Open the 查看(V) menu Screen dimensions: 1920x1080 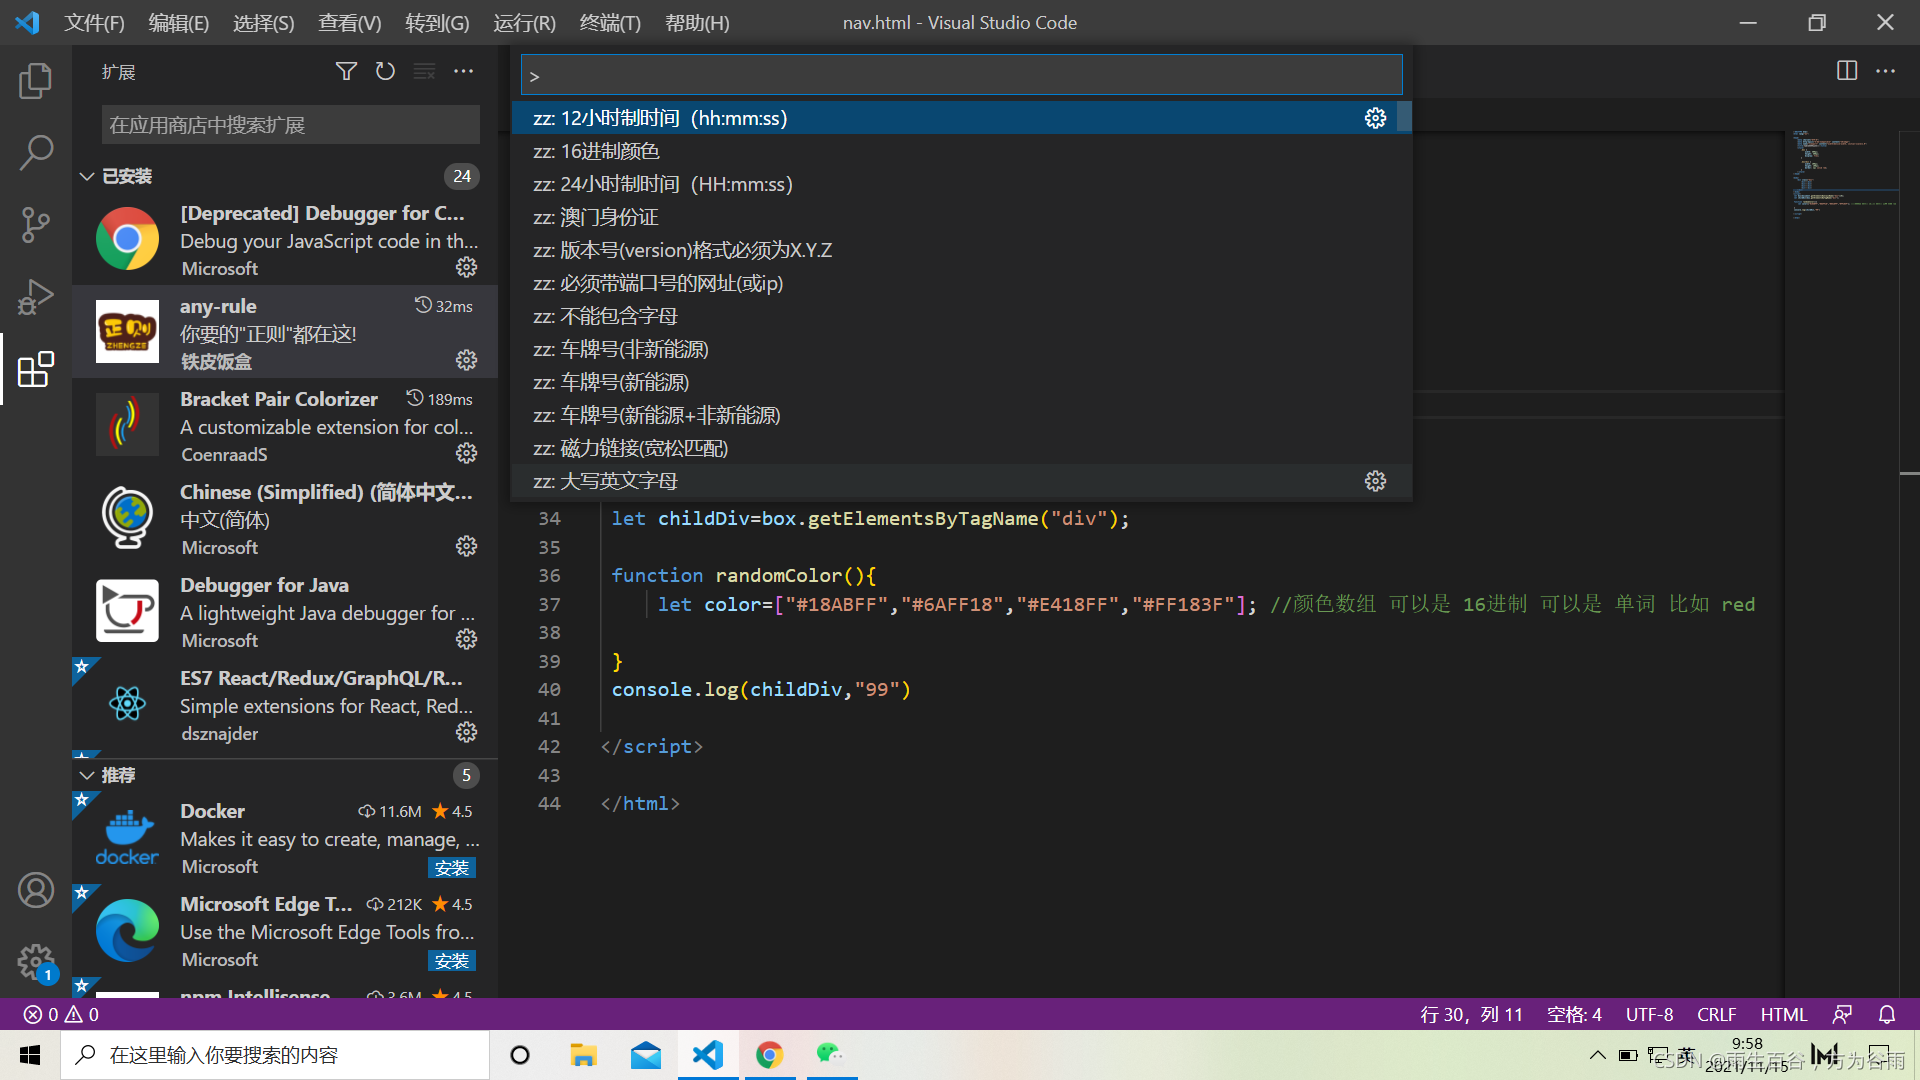350,22
